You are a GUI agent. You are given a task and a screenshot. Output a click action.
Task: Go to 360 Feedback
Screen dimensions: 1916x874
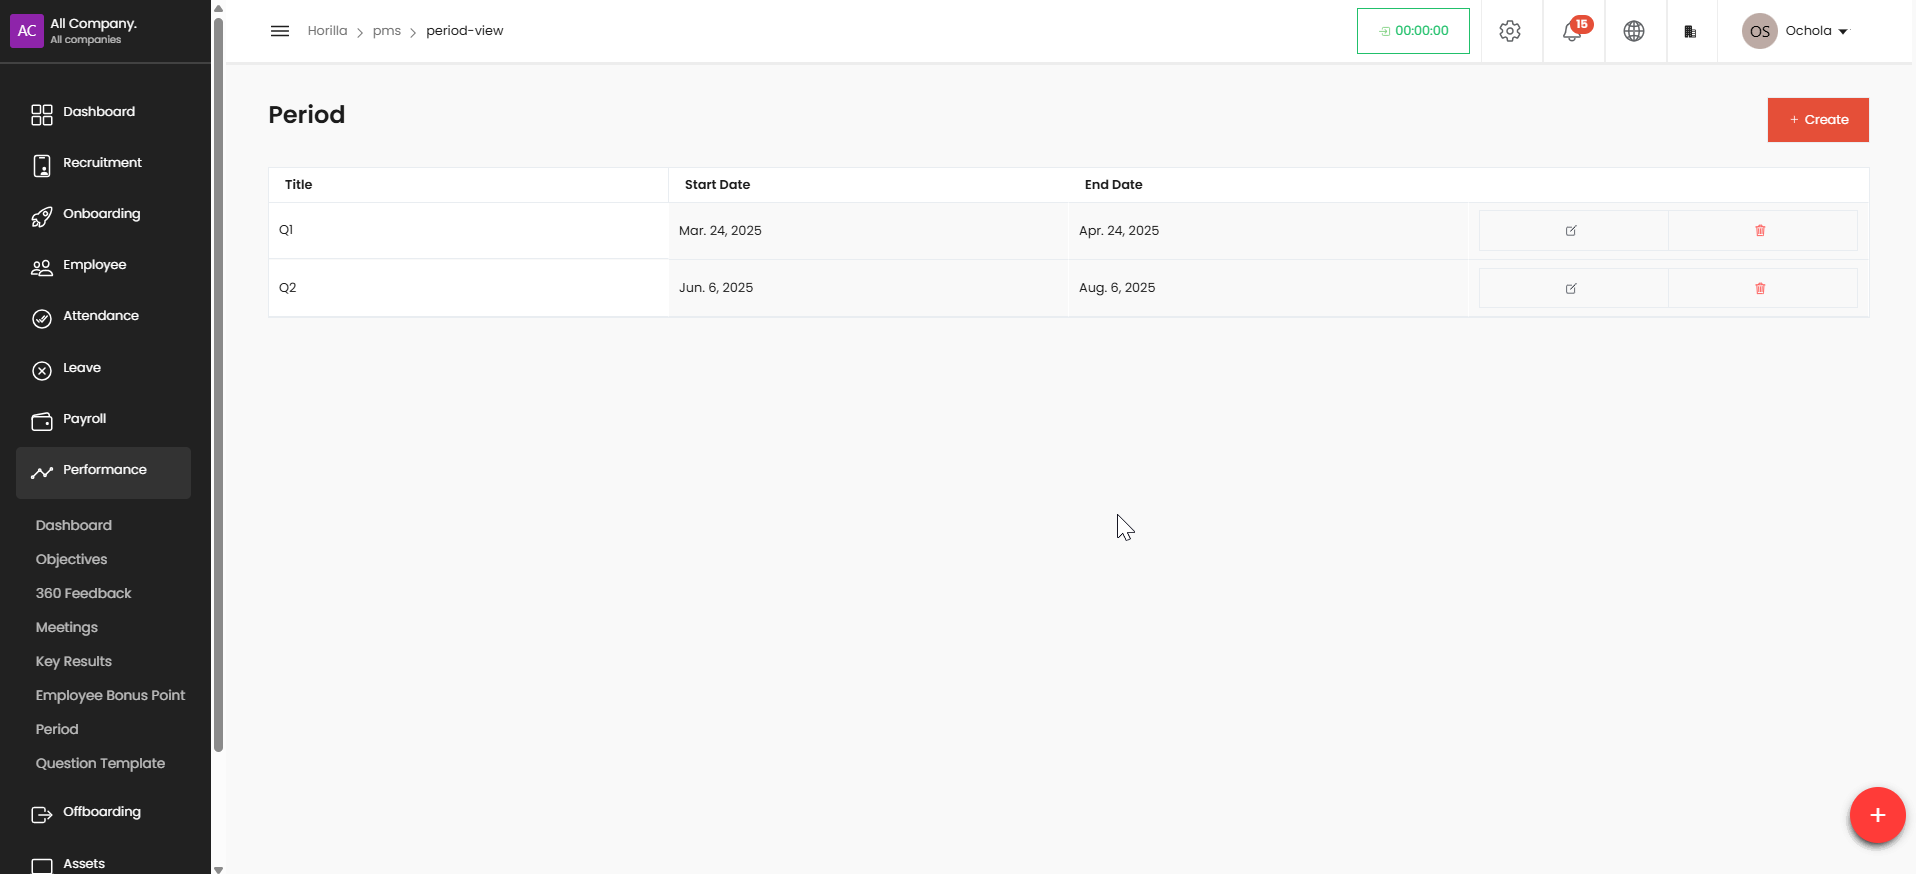(84, 593)
